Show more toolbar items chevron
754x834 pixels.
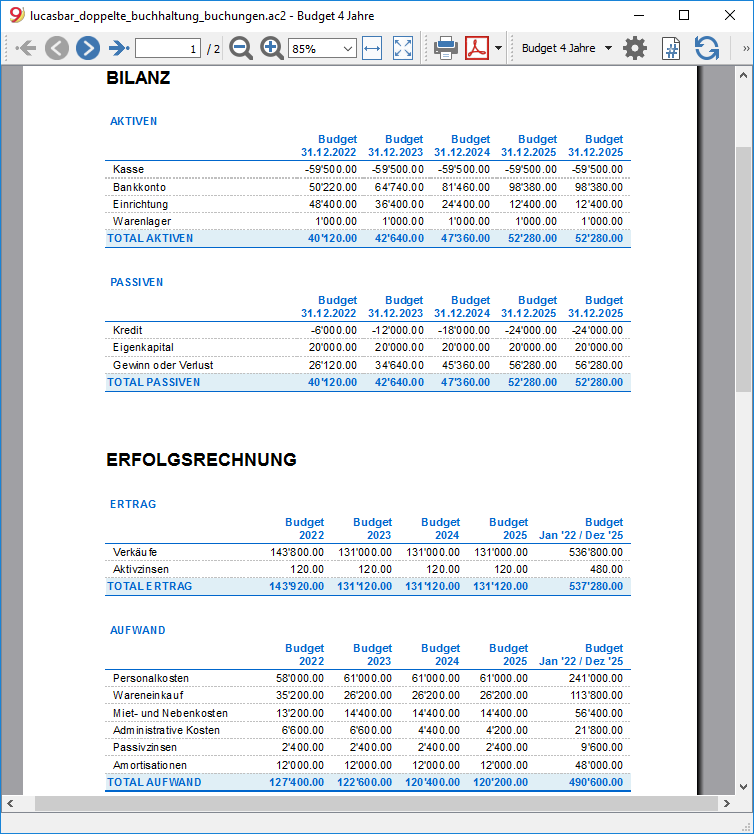click(x=746, y=49)
